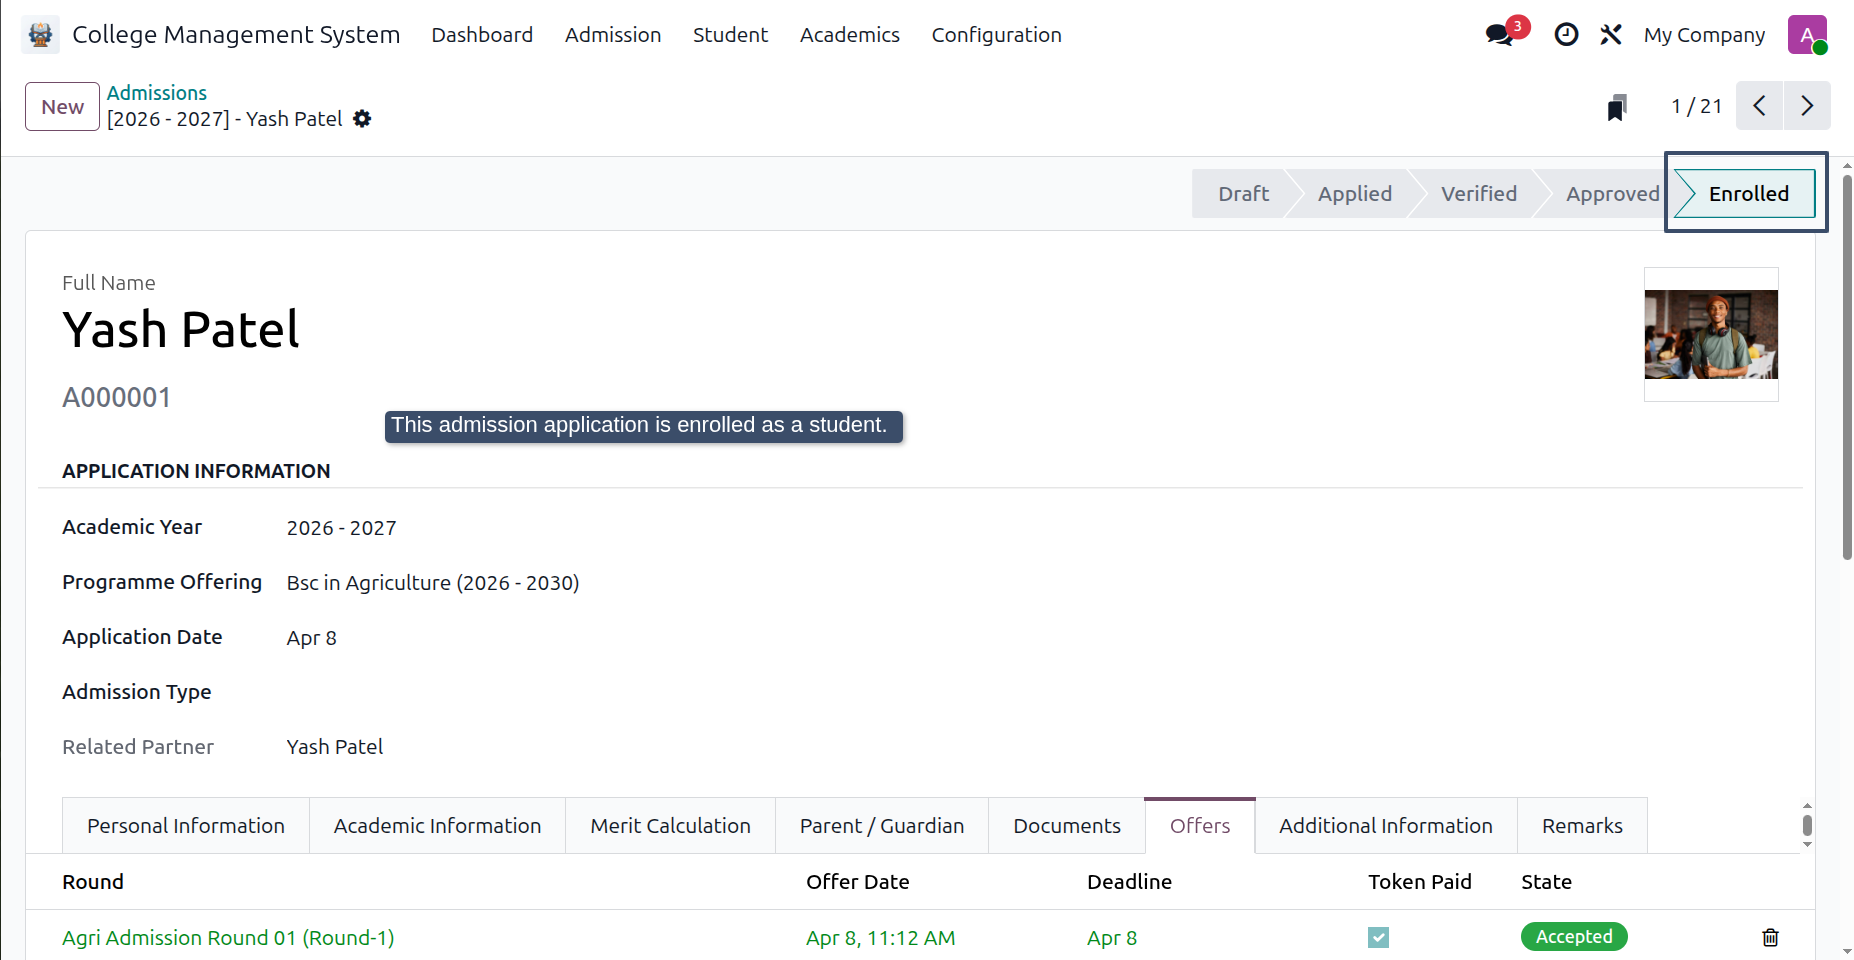Switch to the Personal Information tab
1854x960 pixels.
point(186,826)
